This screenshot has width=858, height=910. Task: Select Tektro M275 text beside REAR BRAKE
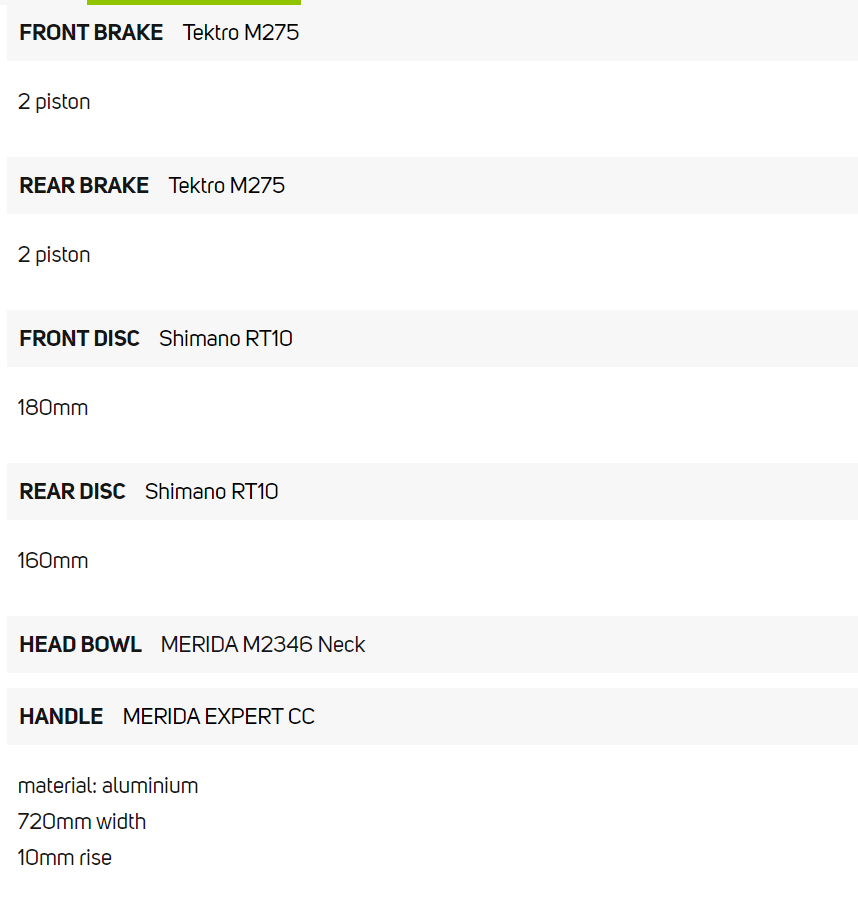(227, 186)
